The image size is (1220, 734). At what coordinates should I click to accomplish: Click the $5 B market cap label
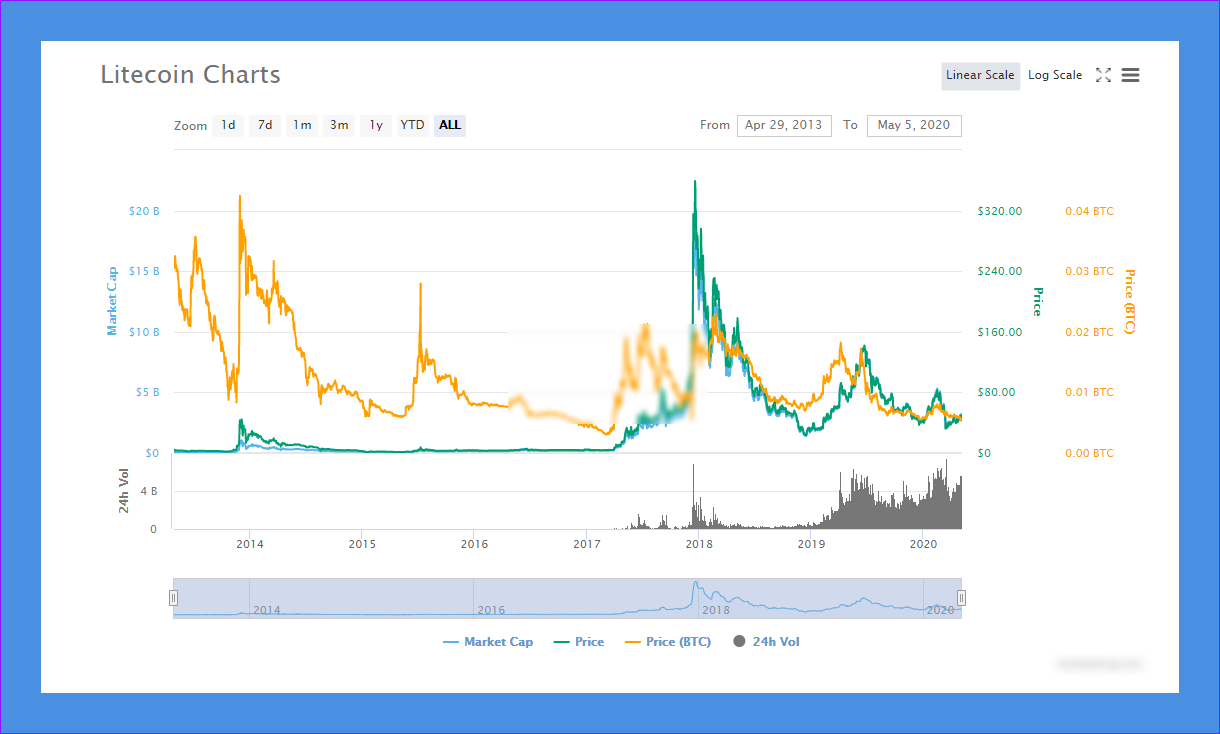click(x=147, y=392)
